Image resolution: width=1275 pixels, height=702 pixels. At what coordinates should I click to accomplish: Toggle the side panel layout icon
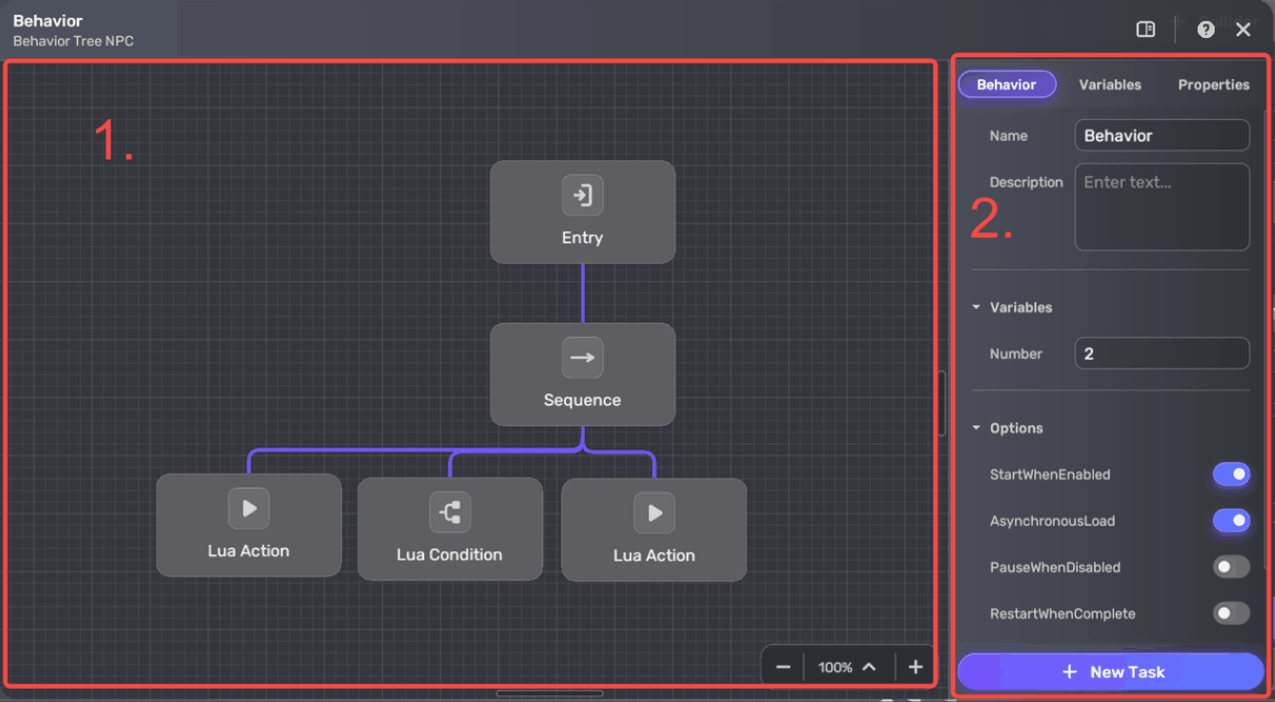click(x=1146, y=29)
